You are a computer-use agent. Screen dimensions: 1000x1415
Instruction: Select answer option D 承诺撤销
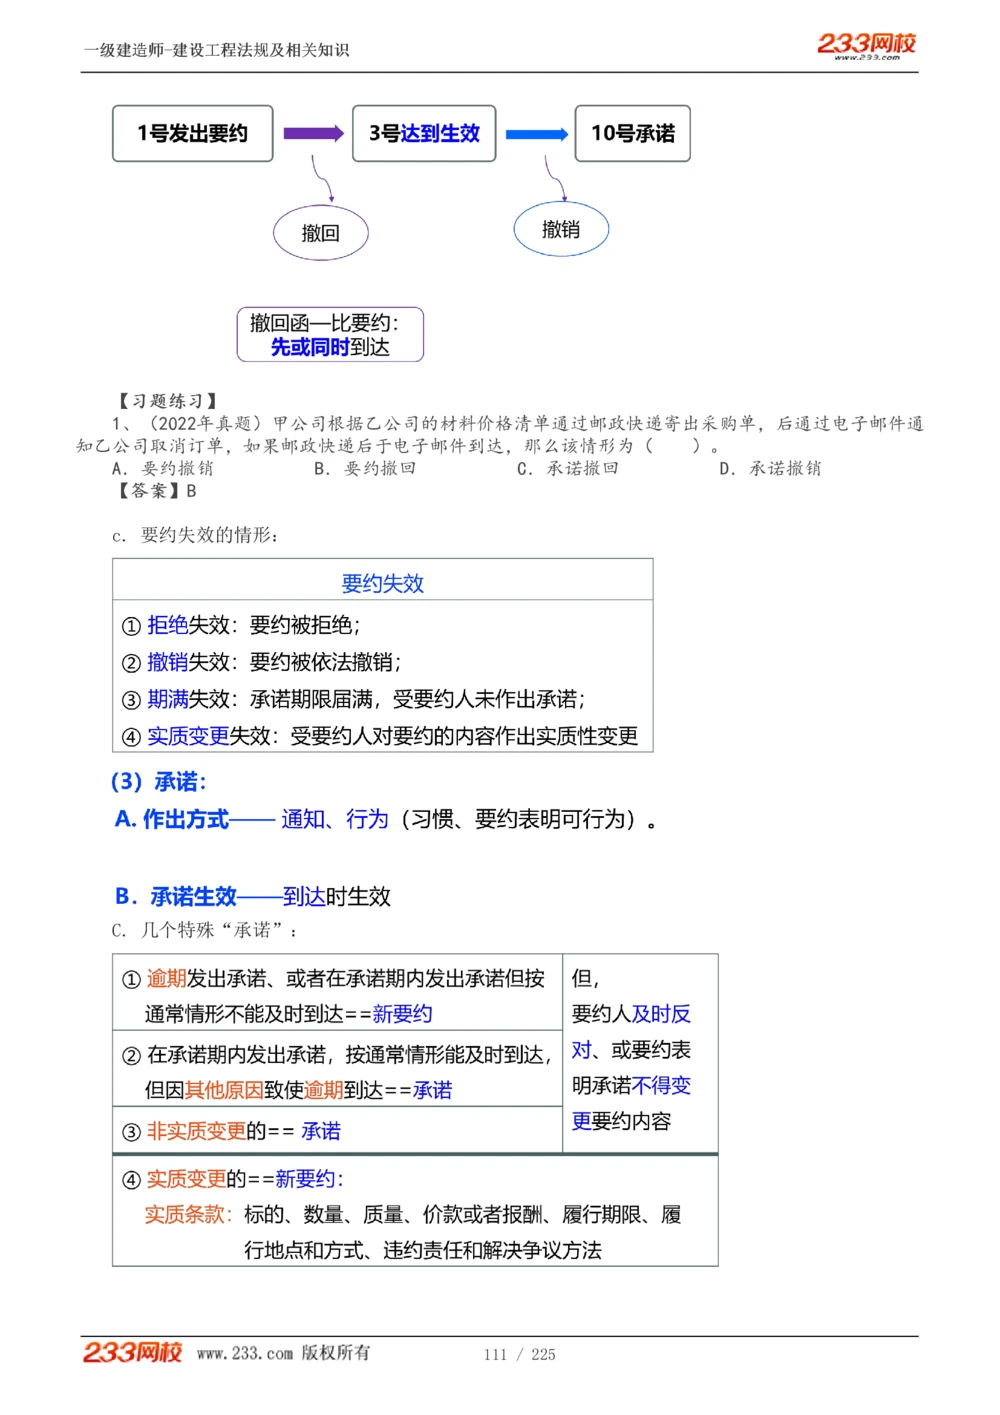(770, 469)
